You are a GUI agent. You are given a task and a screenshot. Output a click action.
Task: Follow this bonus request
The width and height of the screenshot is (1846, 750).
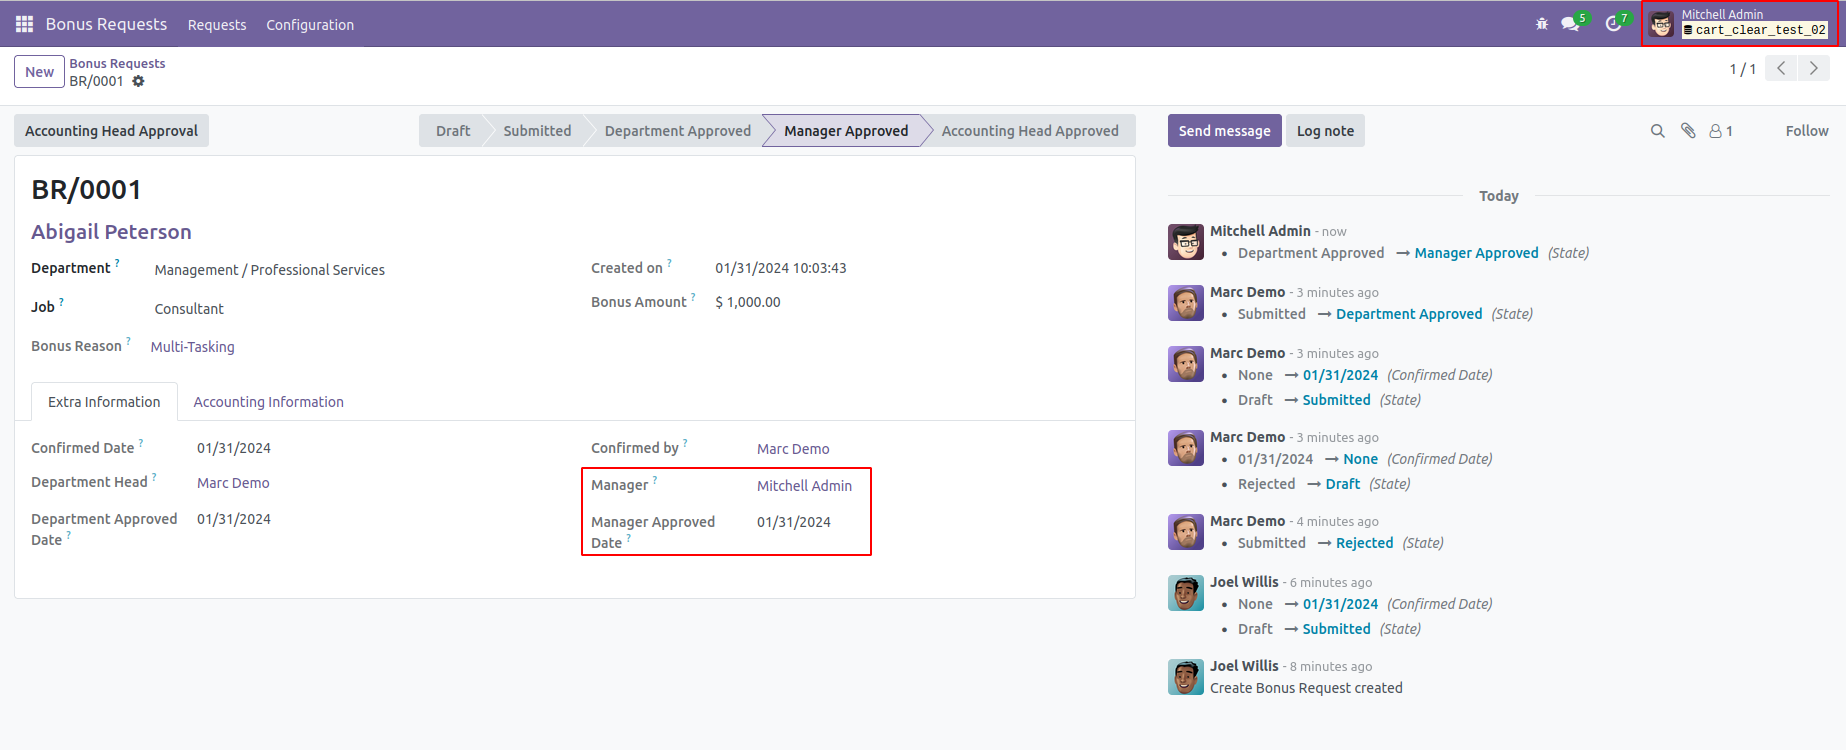(1806, 131)
